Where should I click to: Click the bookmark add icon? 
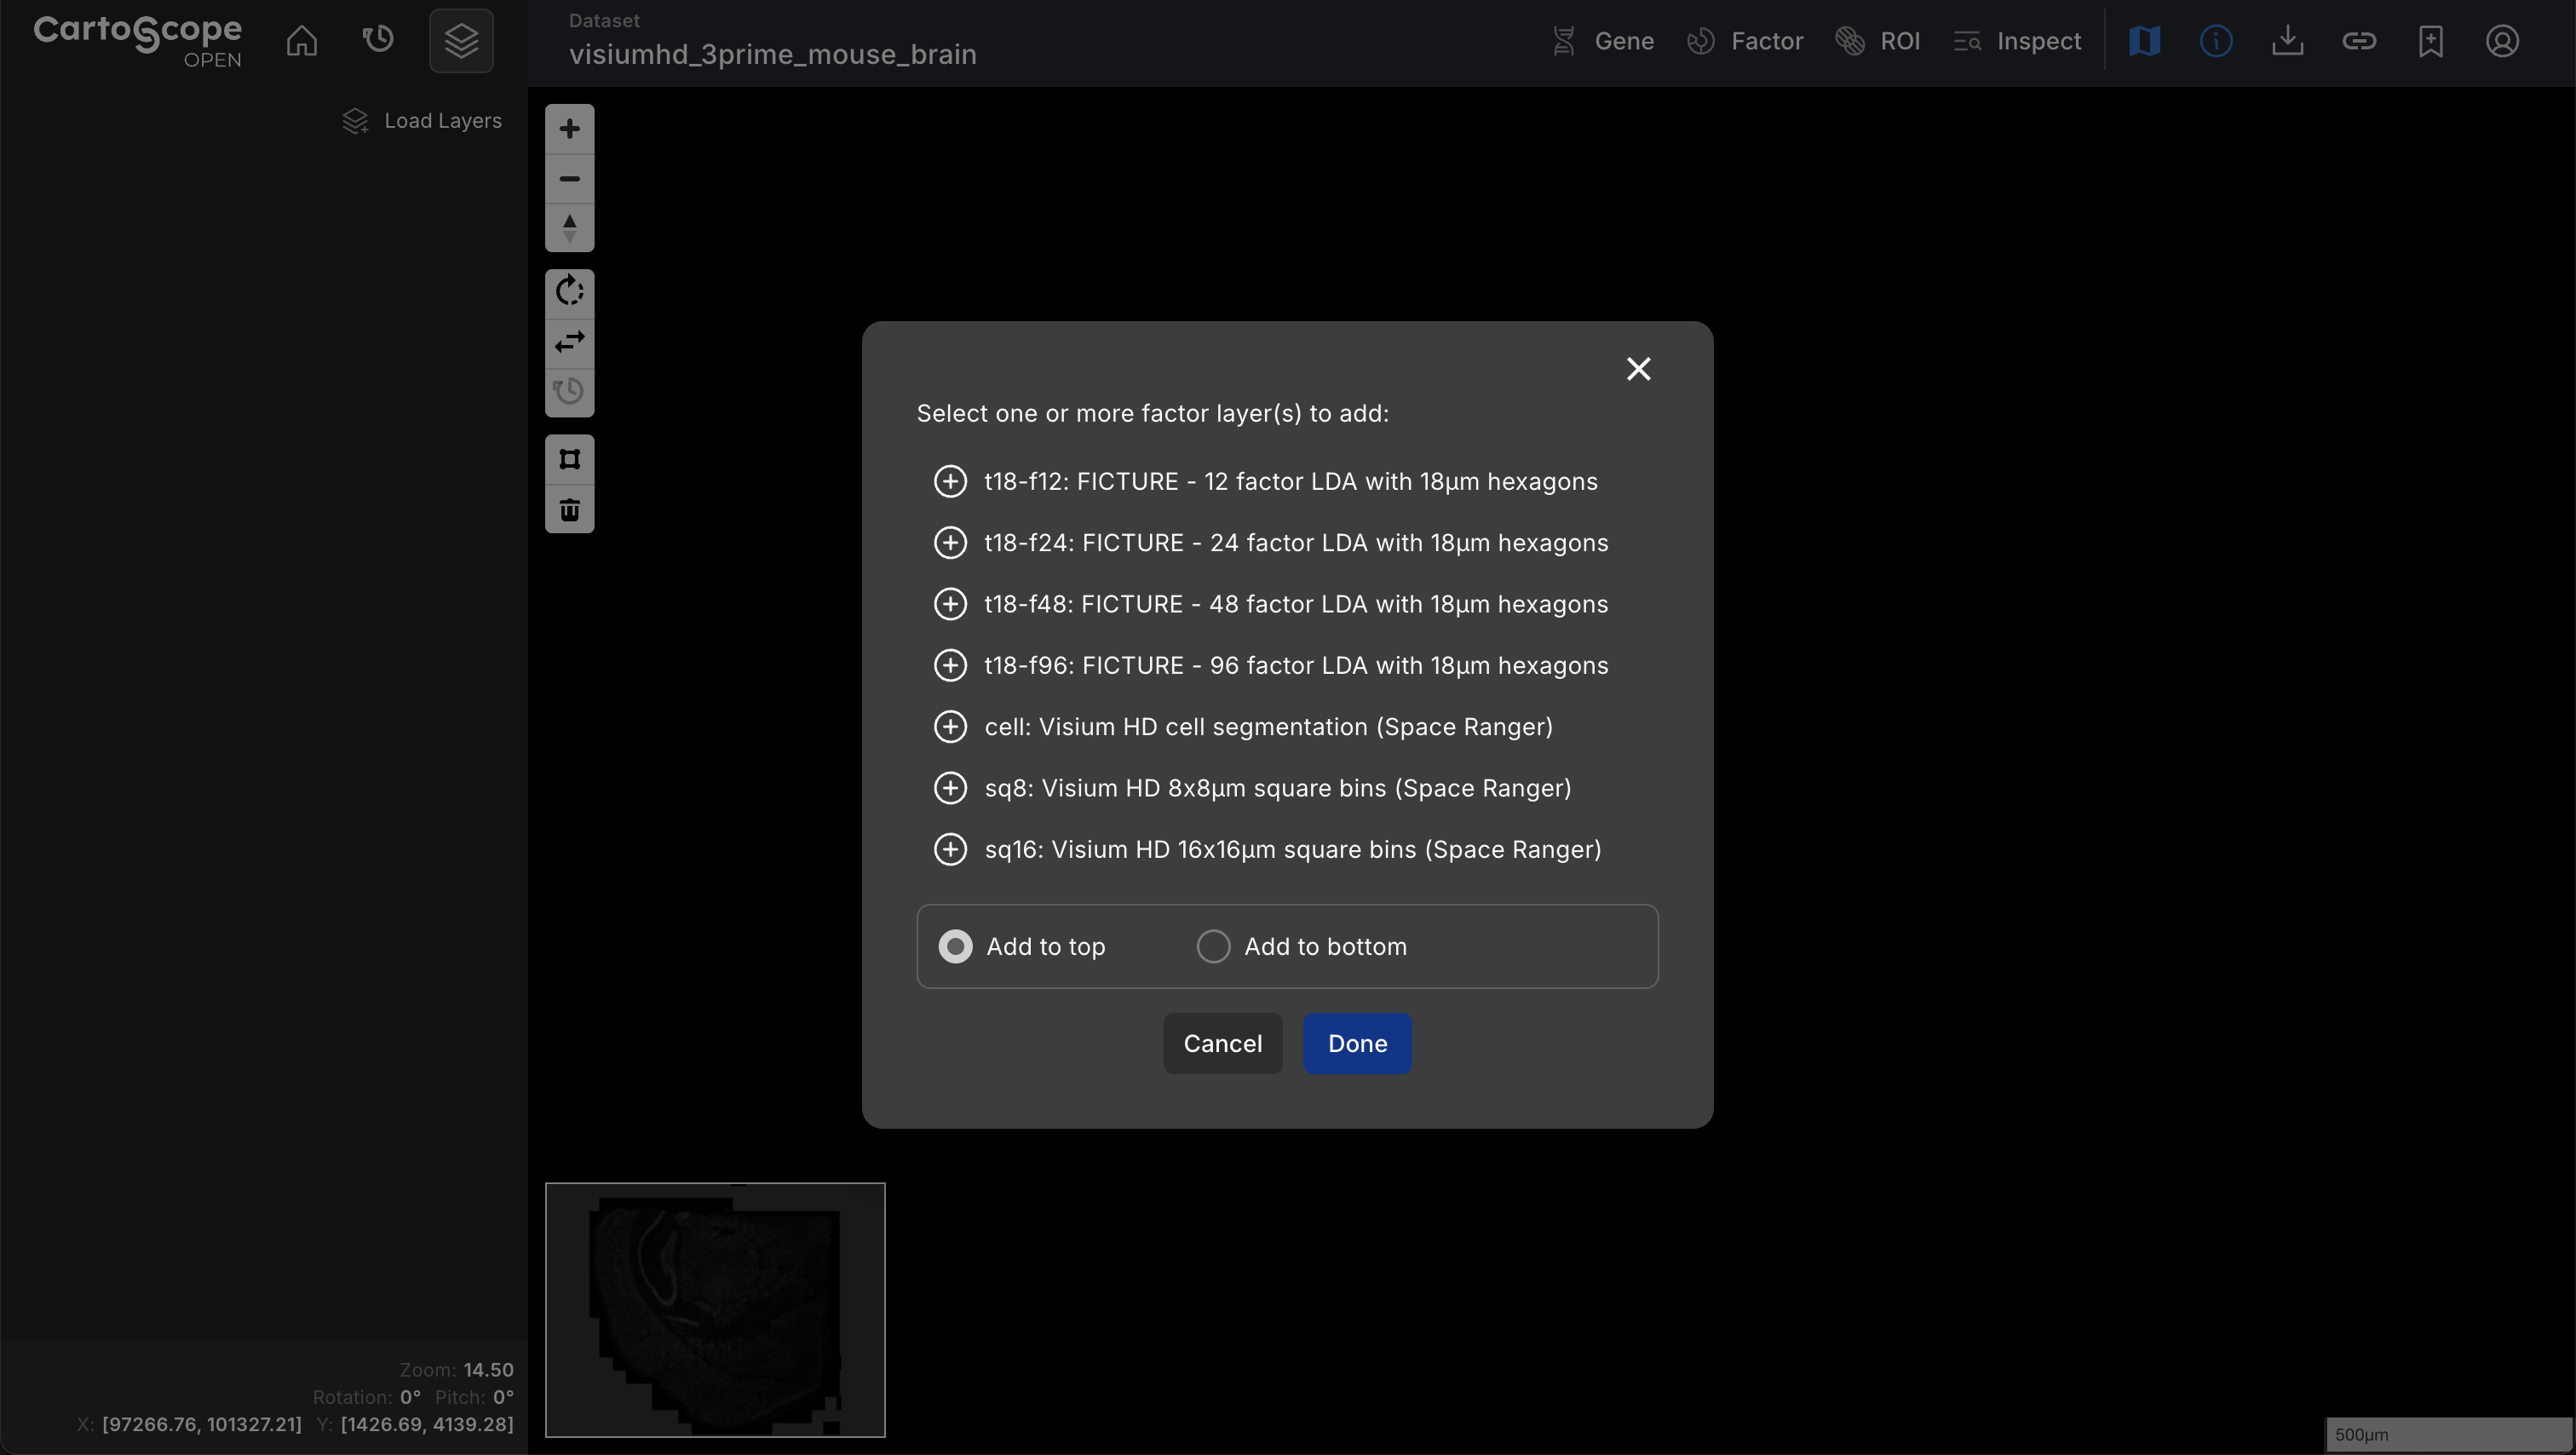(2430, 41)
